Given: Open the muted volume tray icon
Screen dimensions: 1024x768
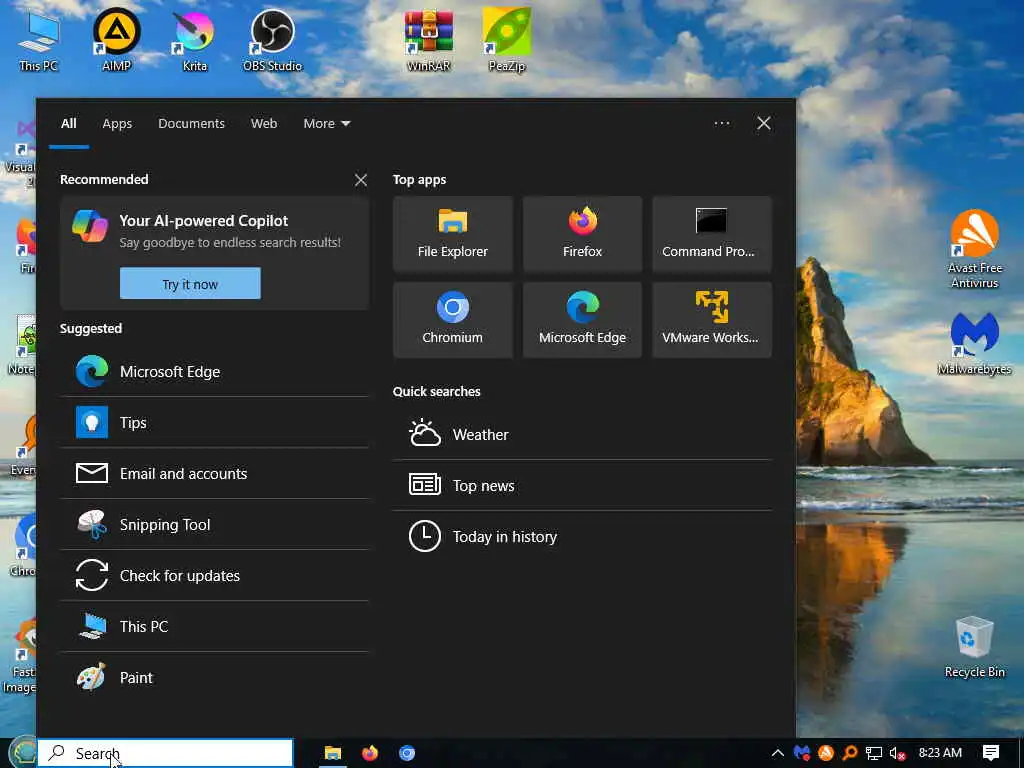Looking at the screenshot, I should point(898,753).
